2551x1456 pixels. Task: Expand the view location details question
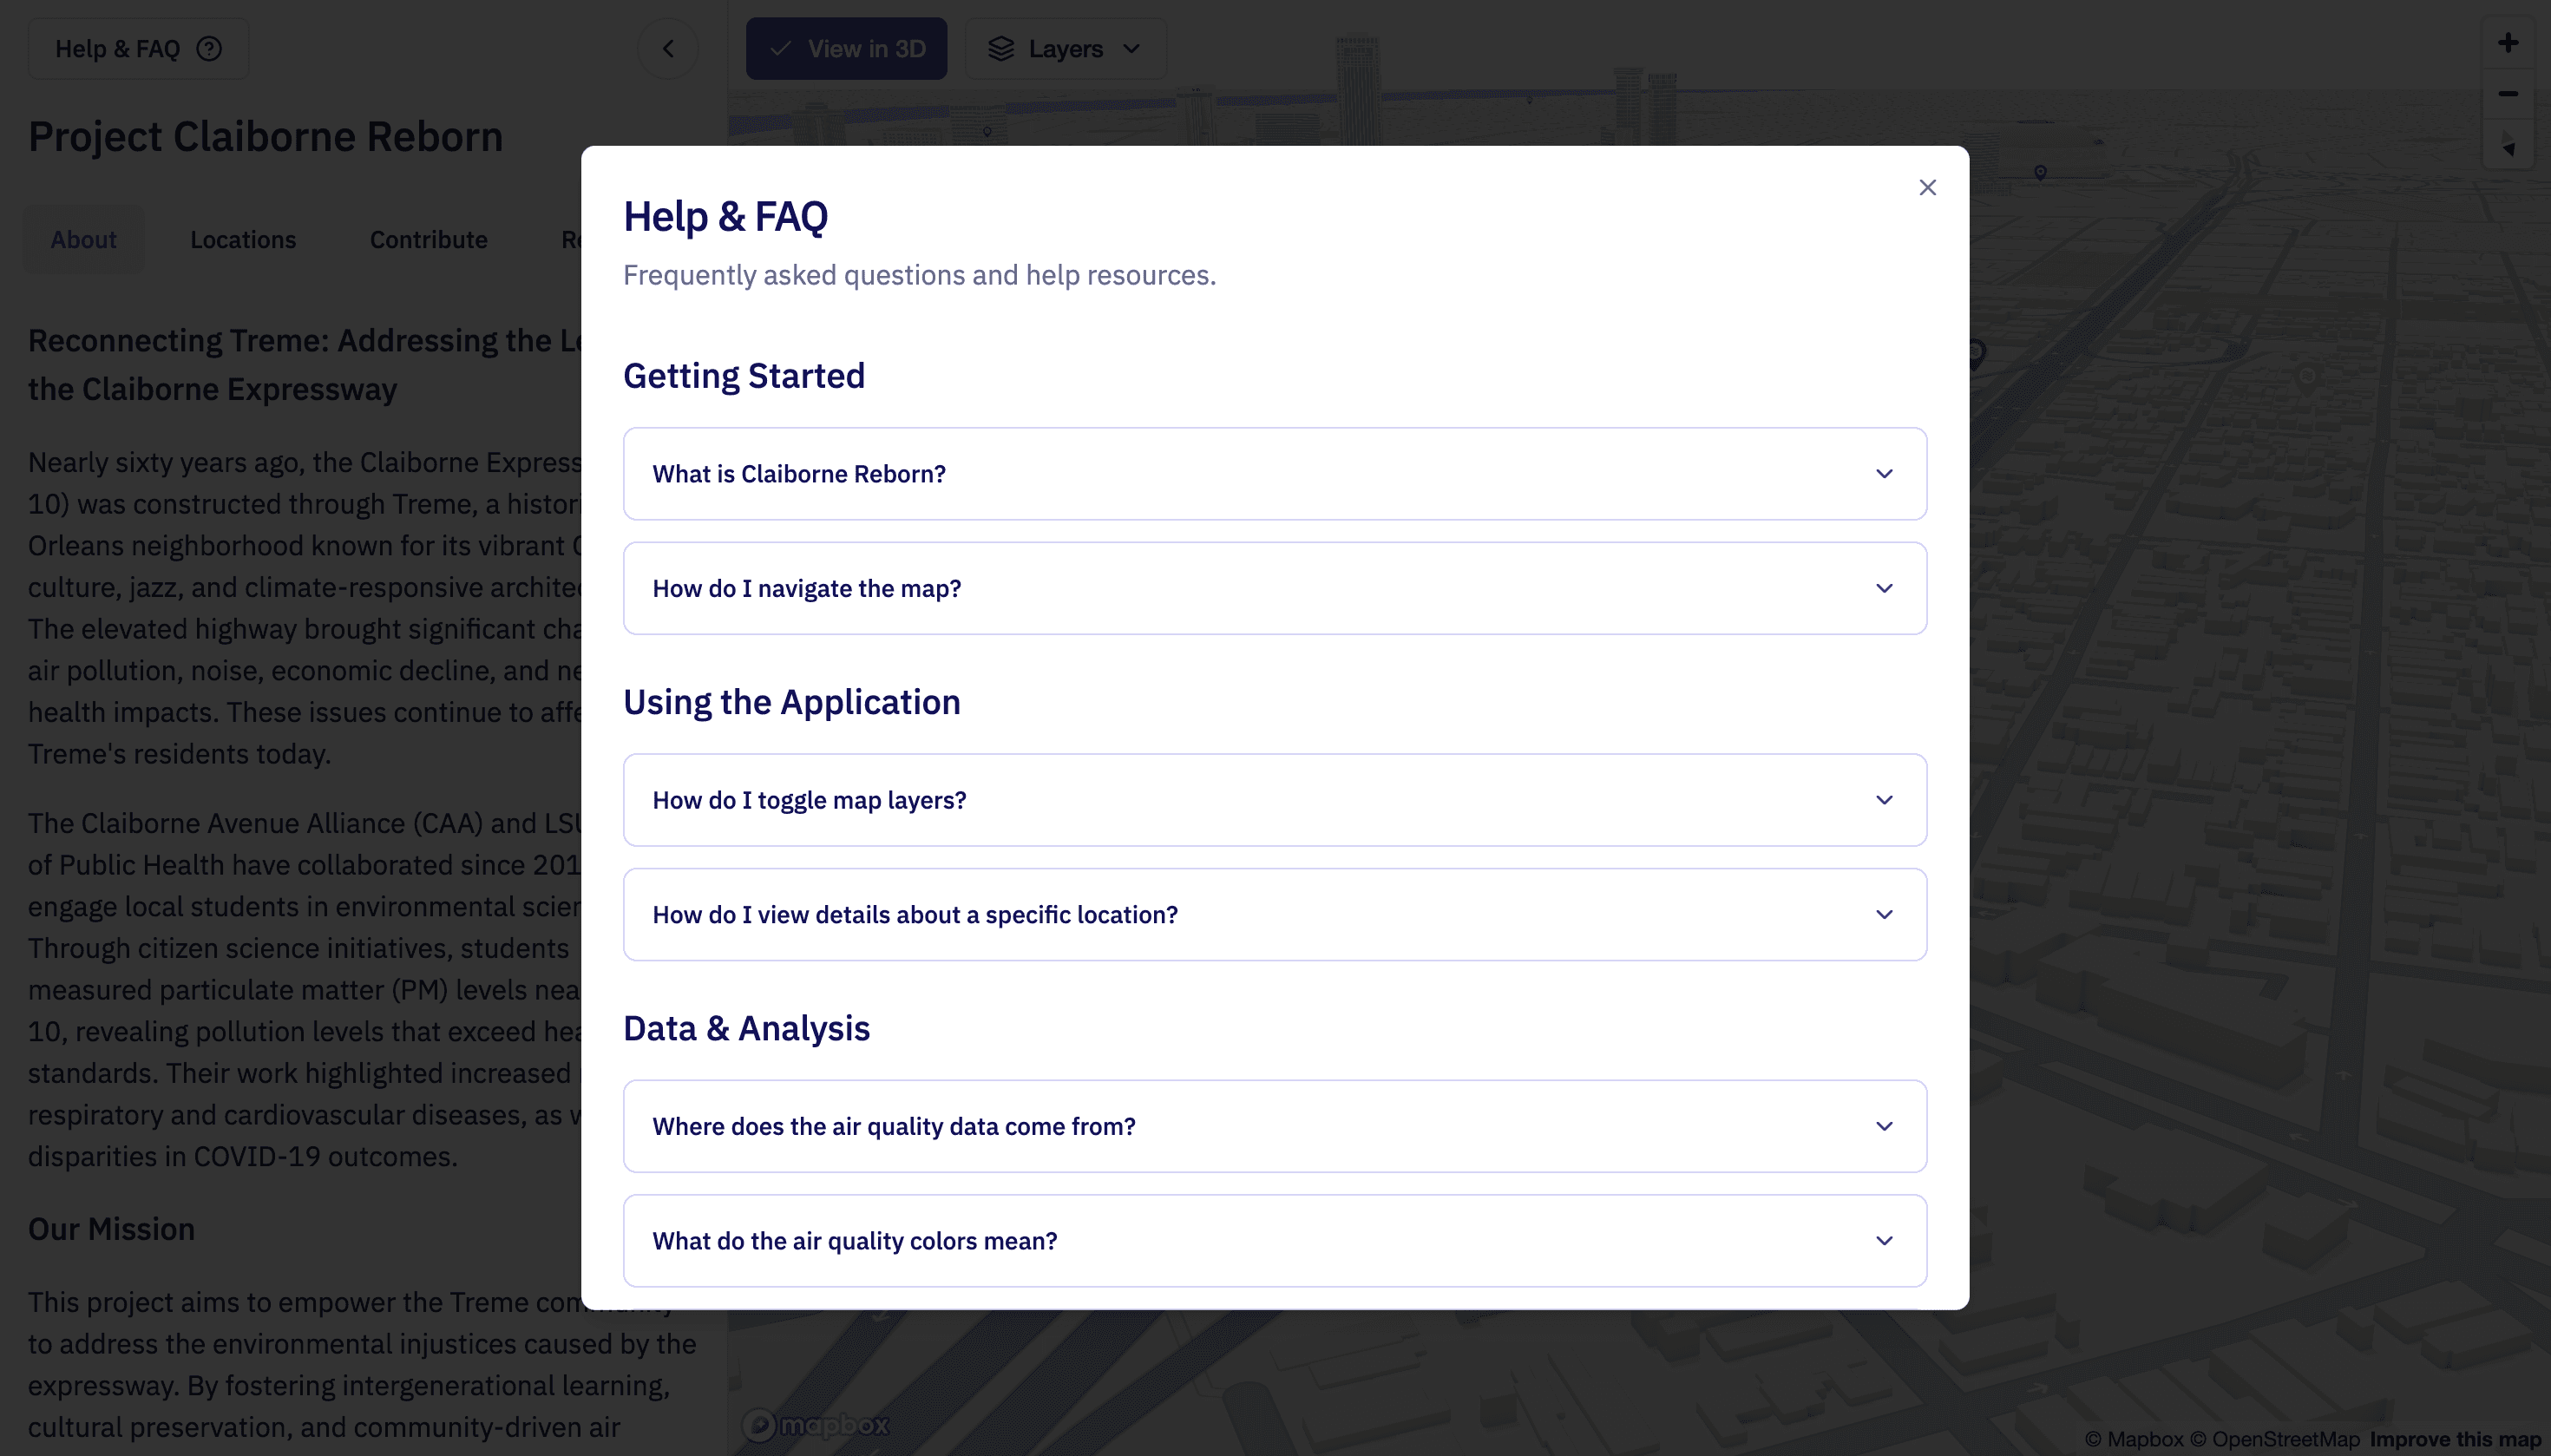click(1275, 914)
